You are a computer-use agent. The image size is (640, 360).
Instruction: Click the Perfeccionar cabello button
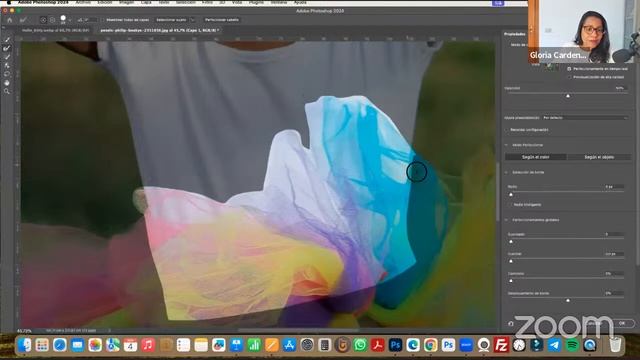[x=222, y=20]
